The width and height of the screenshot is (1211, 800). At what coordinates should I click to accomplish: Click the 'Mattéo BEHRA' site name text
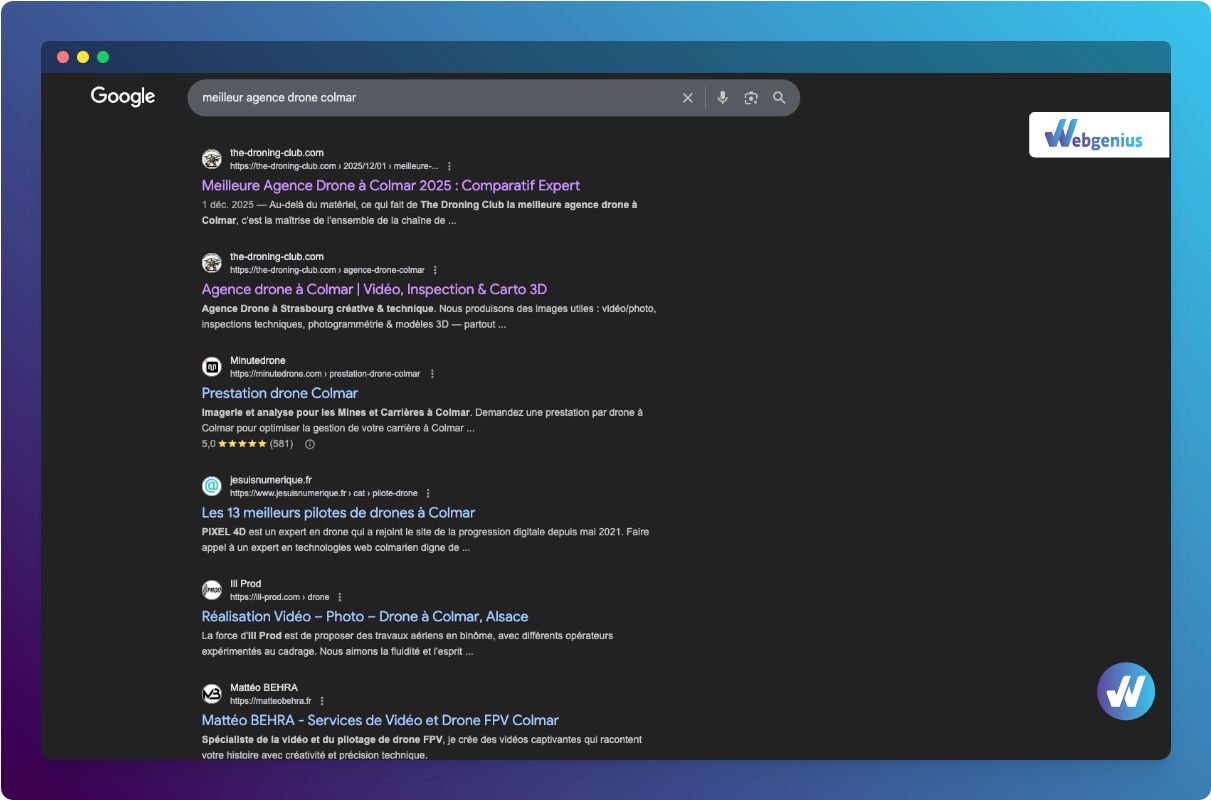[x=264, y=688]
